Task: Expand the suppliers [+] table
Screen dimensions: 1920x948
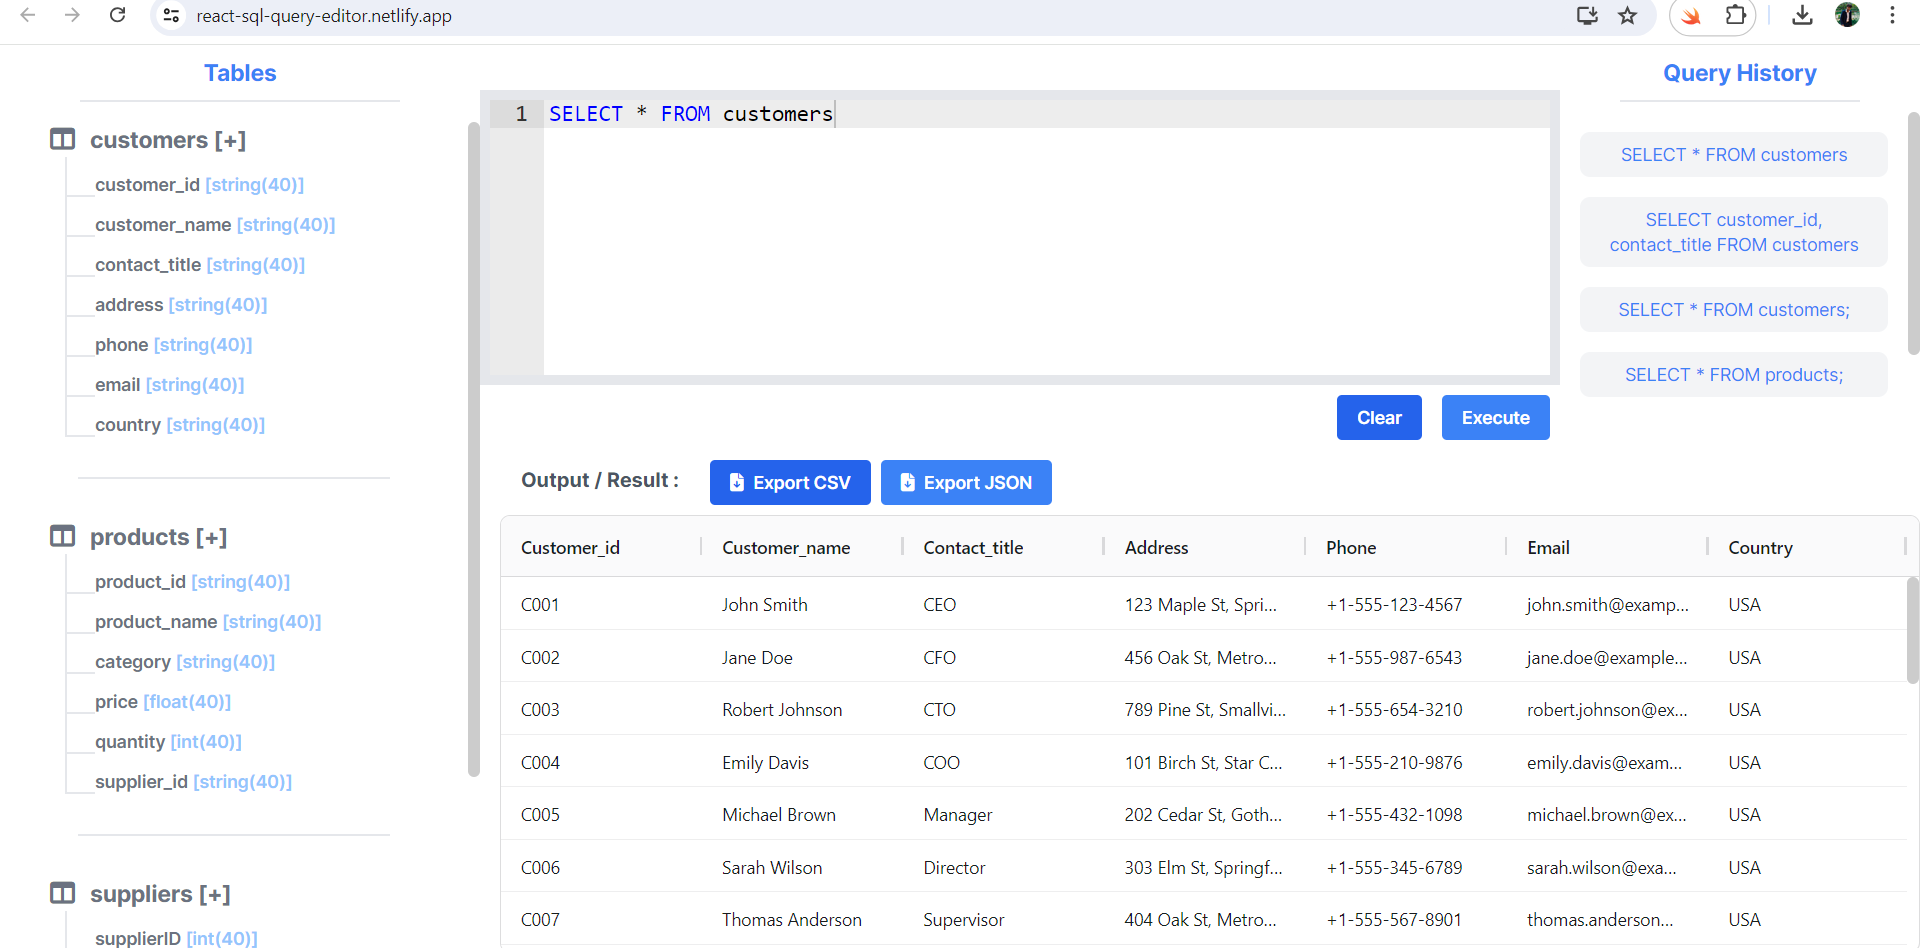Action: 160,894
